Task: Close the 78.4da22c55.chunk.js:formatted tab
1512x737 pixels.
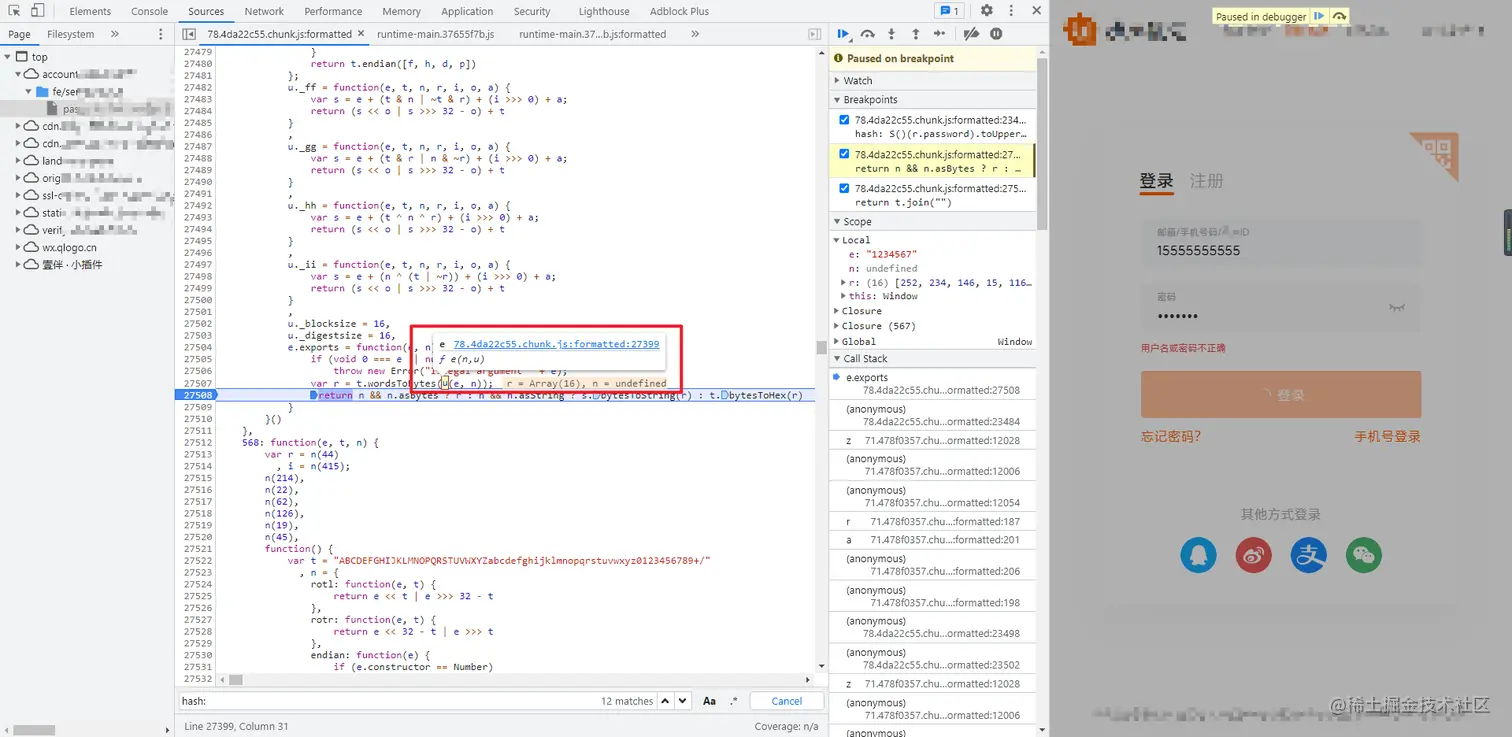Action: [360, 34]
